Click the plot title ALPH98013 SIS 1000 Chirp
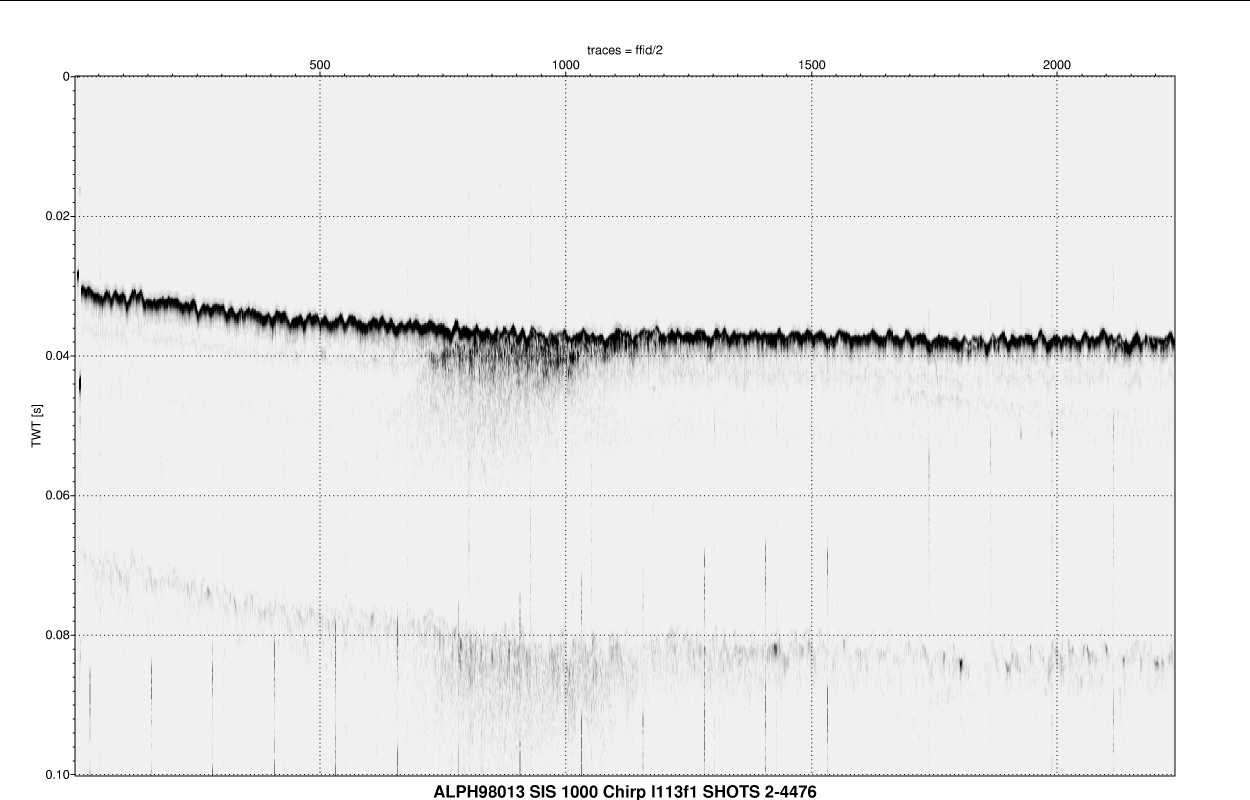1250x800 pixels. click(625, 791)
